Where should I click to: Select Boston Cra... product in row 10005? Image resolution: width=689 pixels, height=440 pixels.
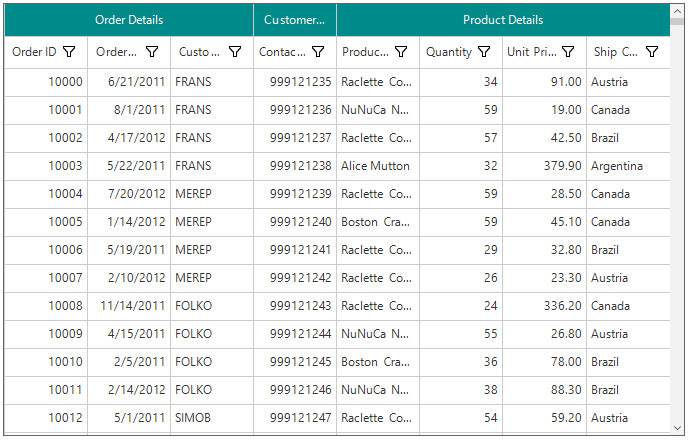point(378,222)
